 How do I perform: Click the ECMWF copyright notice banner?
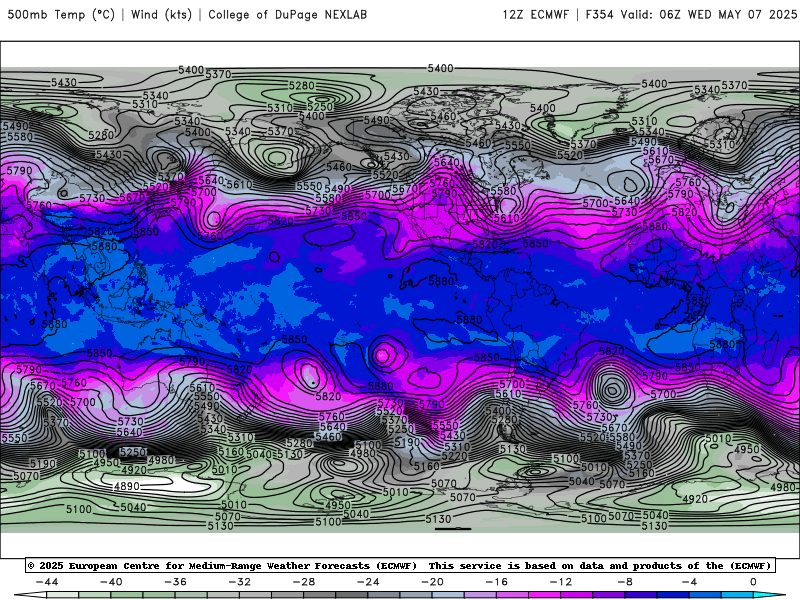pos(400,565)
